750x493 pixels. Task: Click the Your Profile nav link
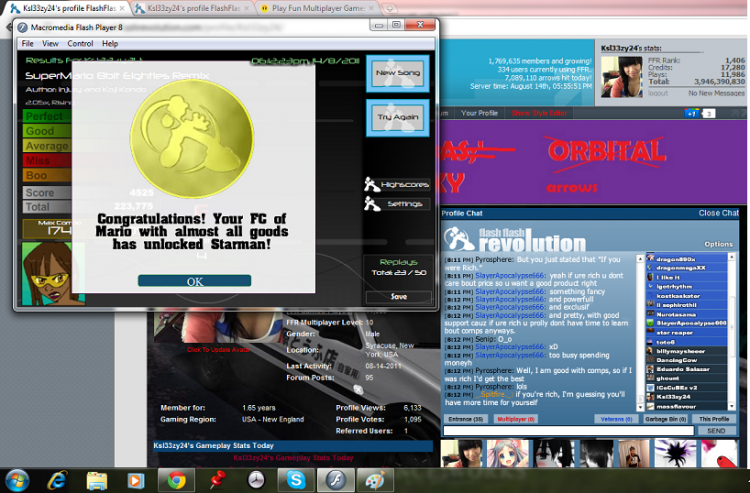pos(479,113)
